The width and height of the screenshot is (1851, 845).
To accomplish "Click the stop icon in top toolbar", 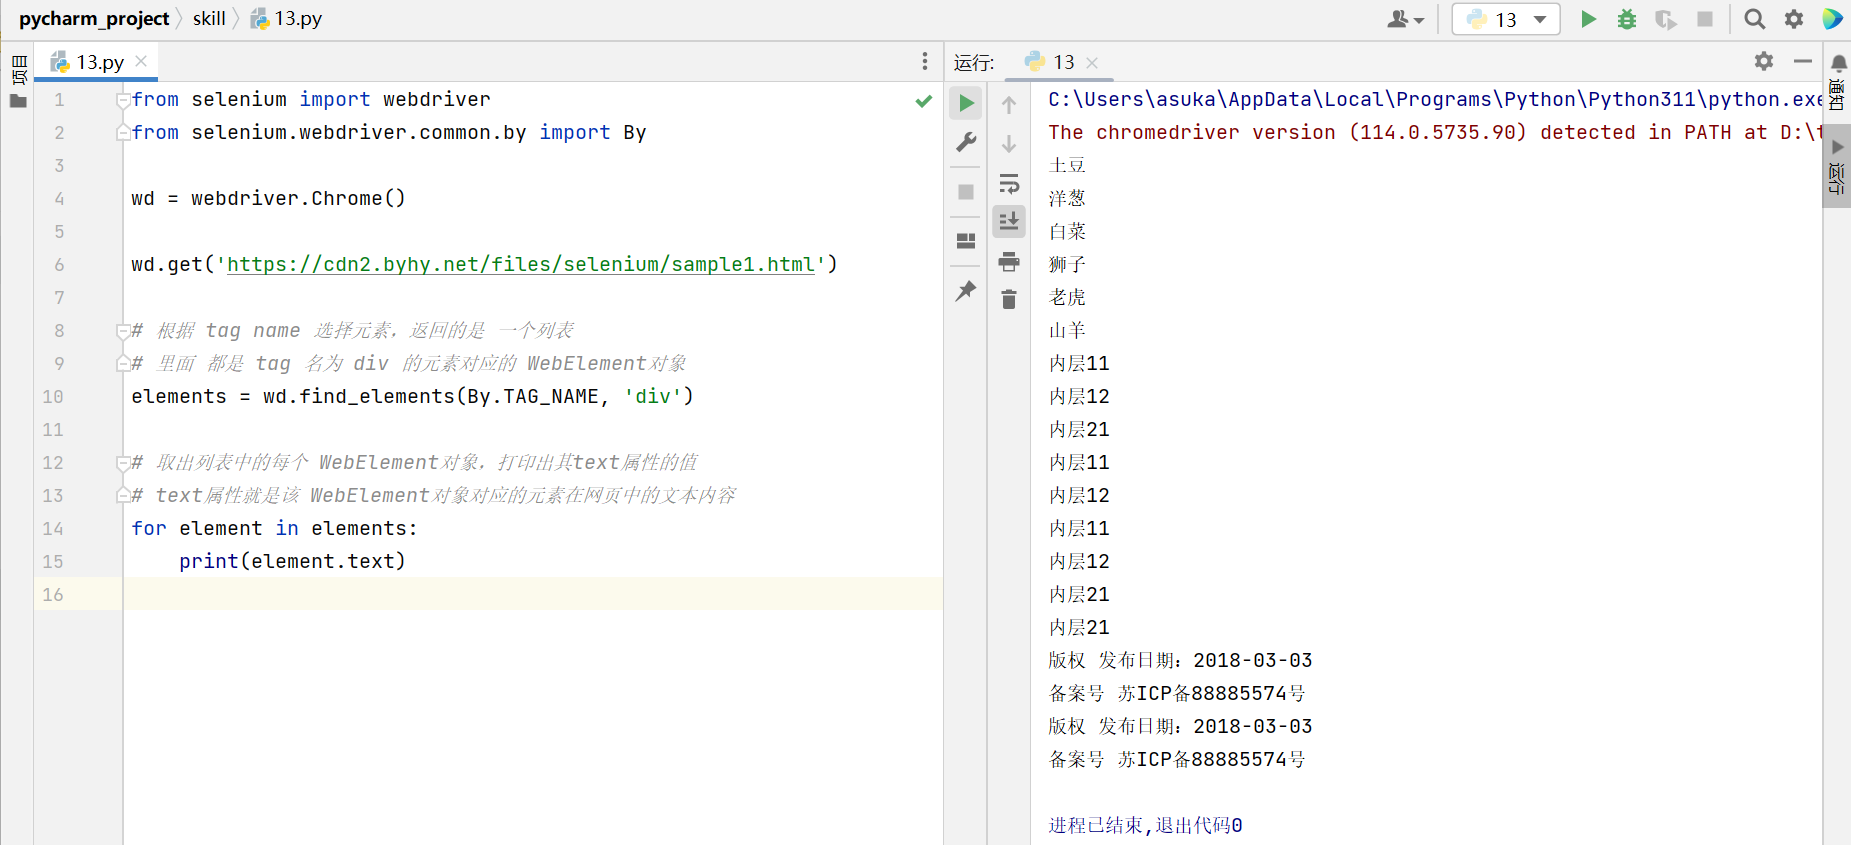I will tap(1705, 19).
